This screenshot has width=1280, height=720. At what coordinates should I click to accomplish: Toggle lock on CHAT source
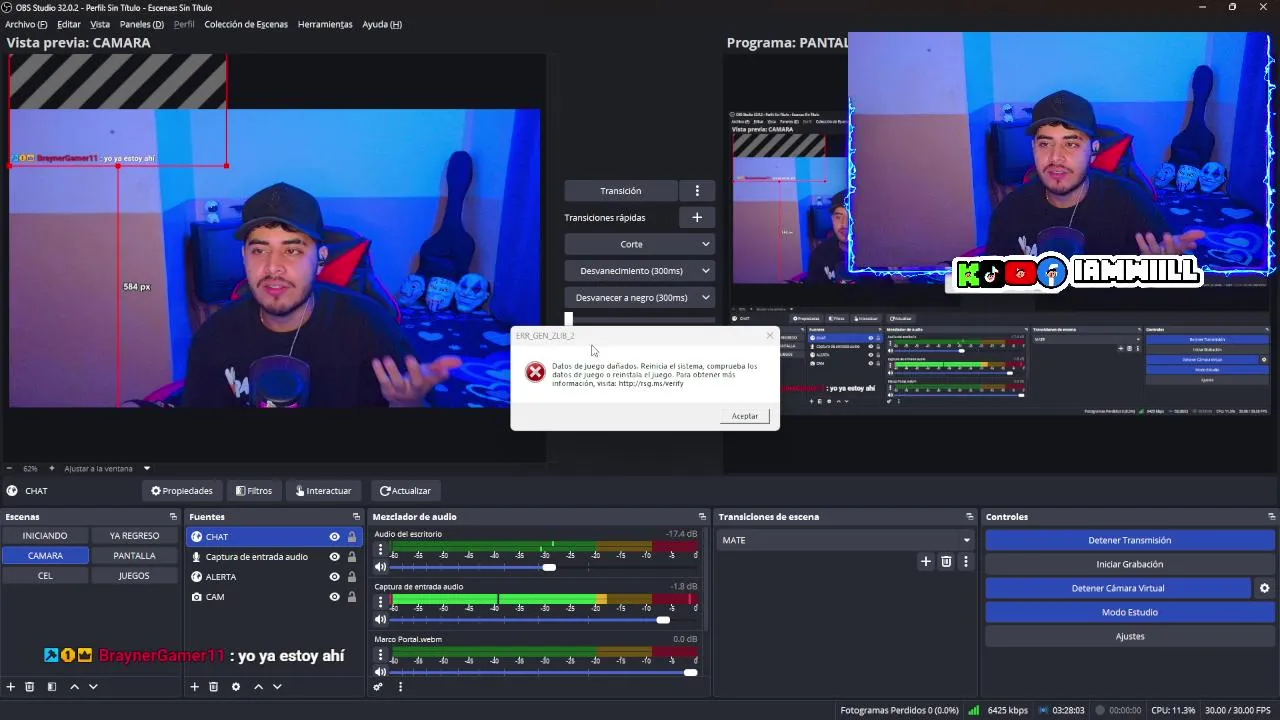click(351, 537)
